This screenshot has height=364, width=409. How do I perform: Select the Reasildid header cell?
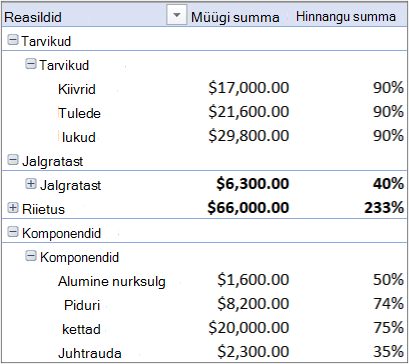point(33,17)
